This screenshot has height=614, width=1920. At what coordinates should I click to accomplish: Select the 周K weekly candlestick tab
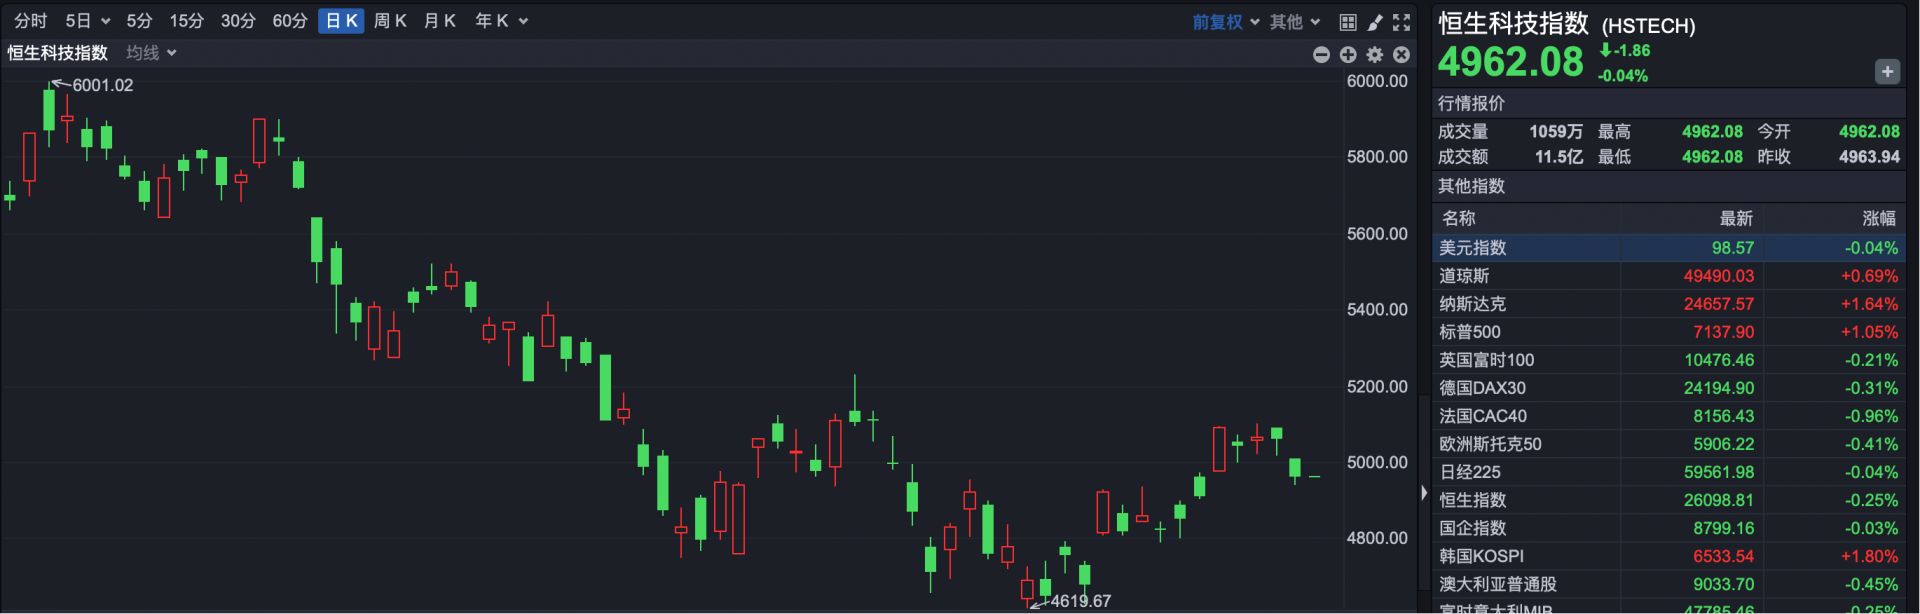tap(390, 21)
